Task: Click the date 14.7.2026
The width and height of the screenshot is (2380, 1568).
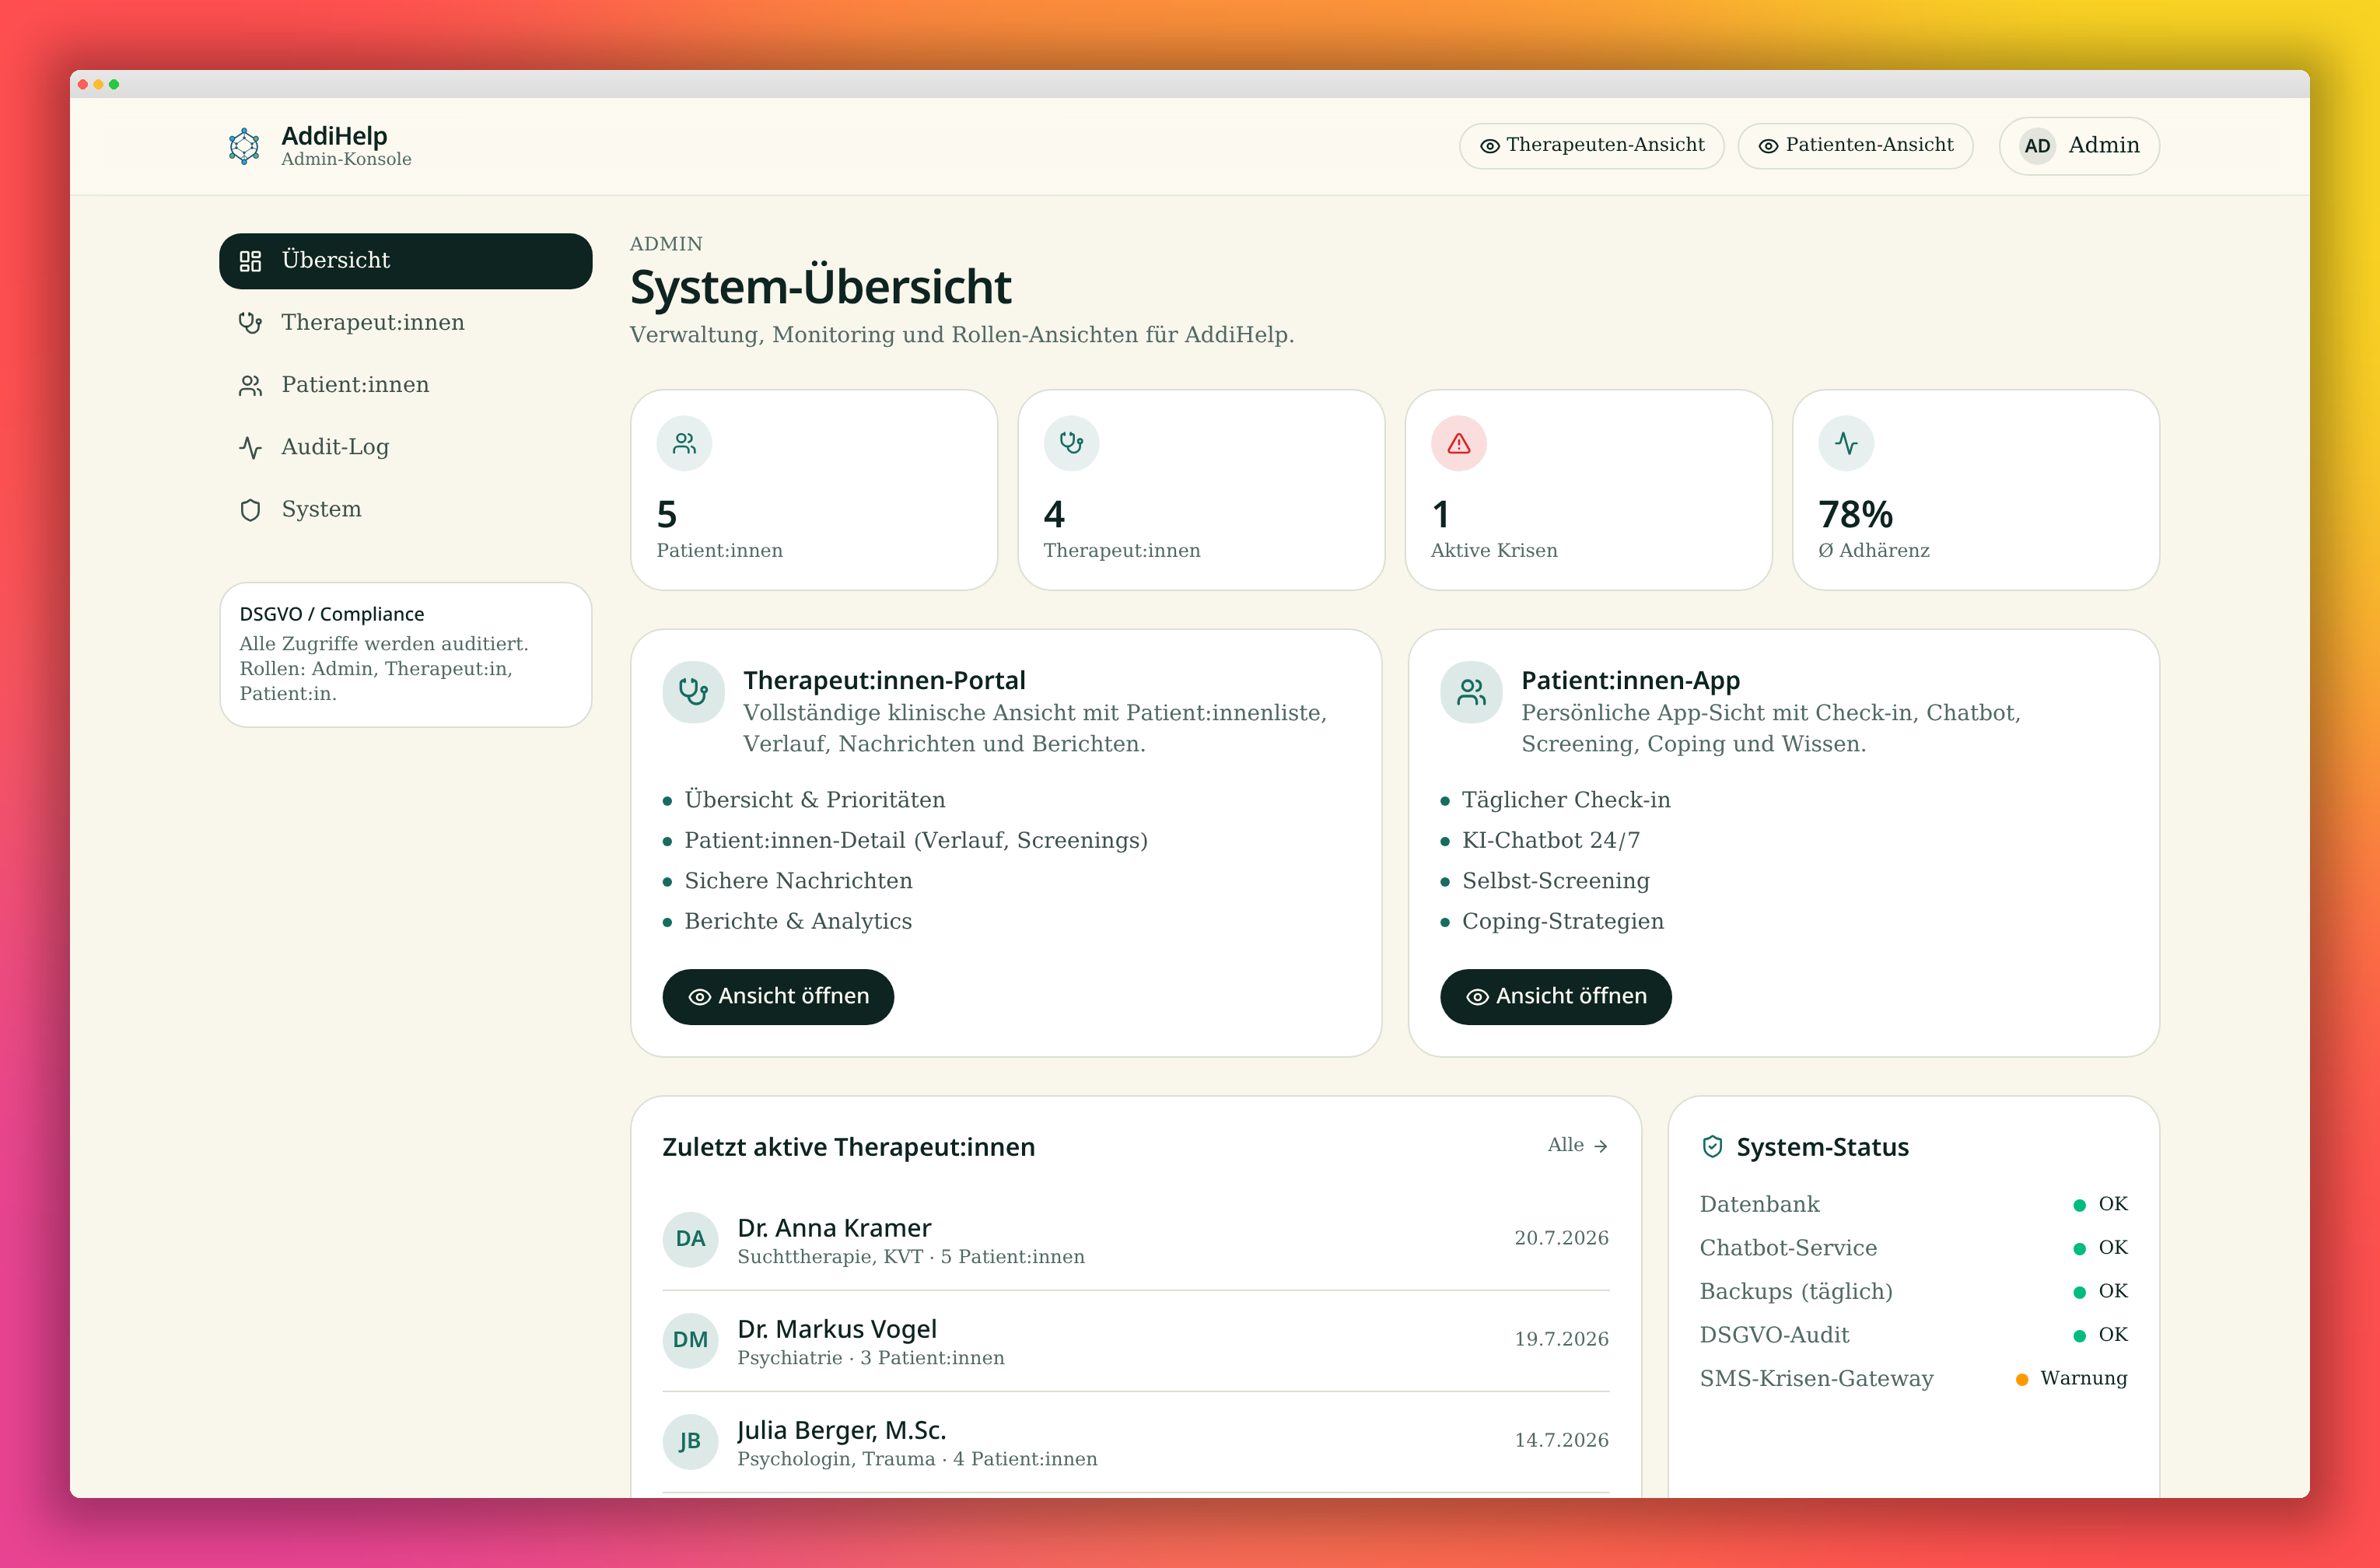Action: click(1561, 1441)
